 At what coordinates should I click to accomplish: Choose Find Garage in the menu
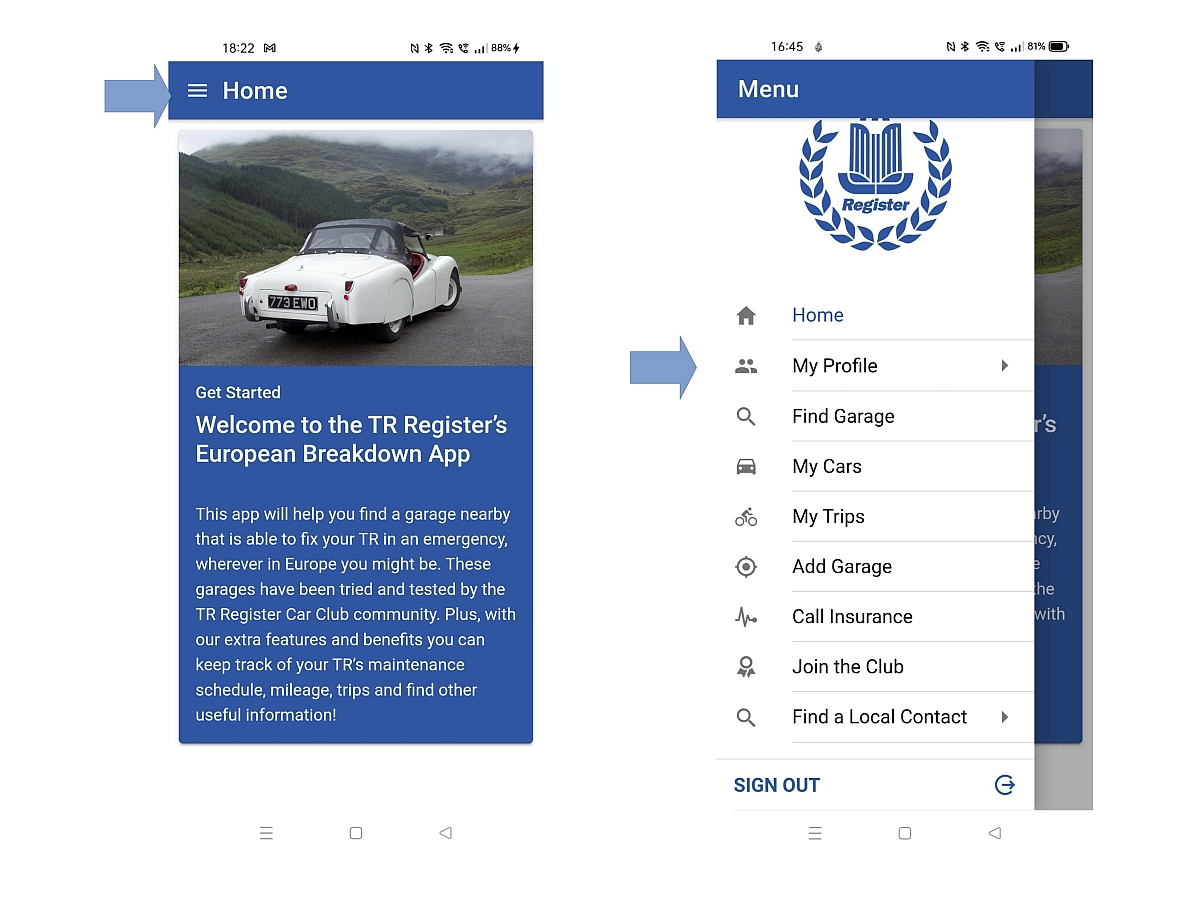click(x=843, y=416)
